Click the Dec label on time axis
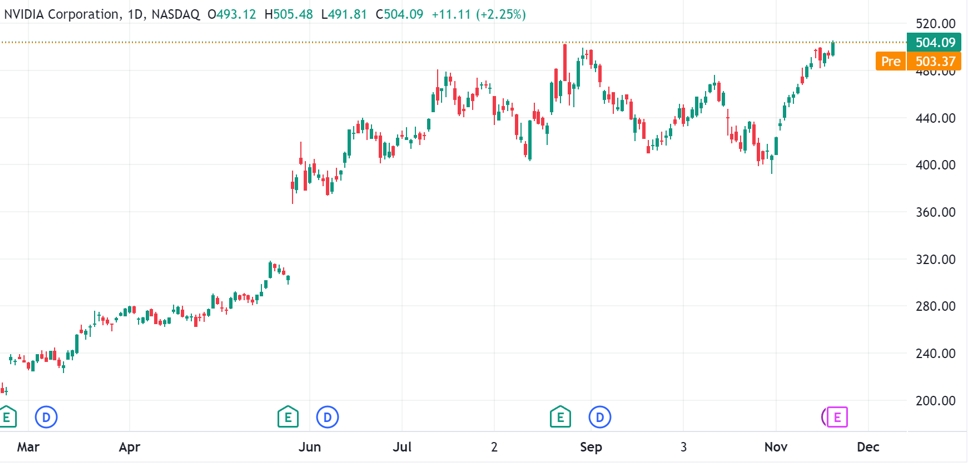Screen dimensions: 969x465 [x=868, y=446]
